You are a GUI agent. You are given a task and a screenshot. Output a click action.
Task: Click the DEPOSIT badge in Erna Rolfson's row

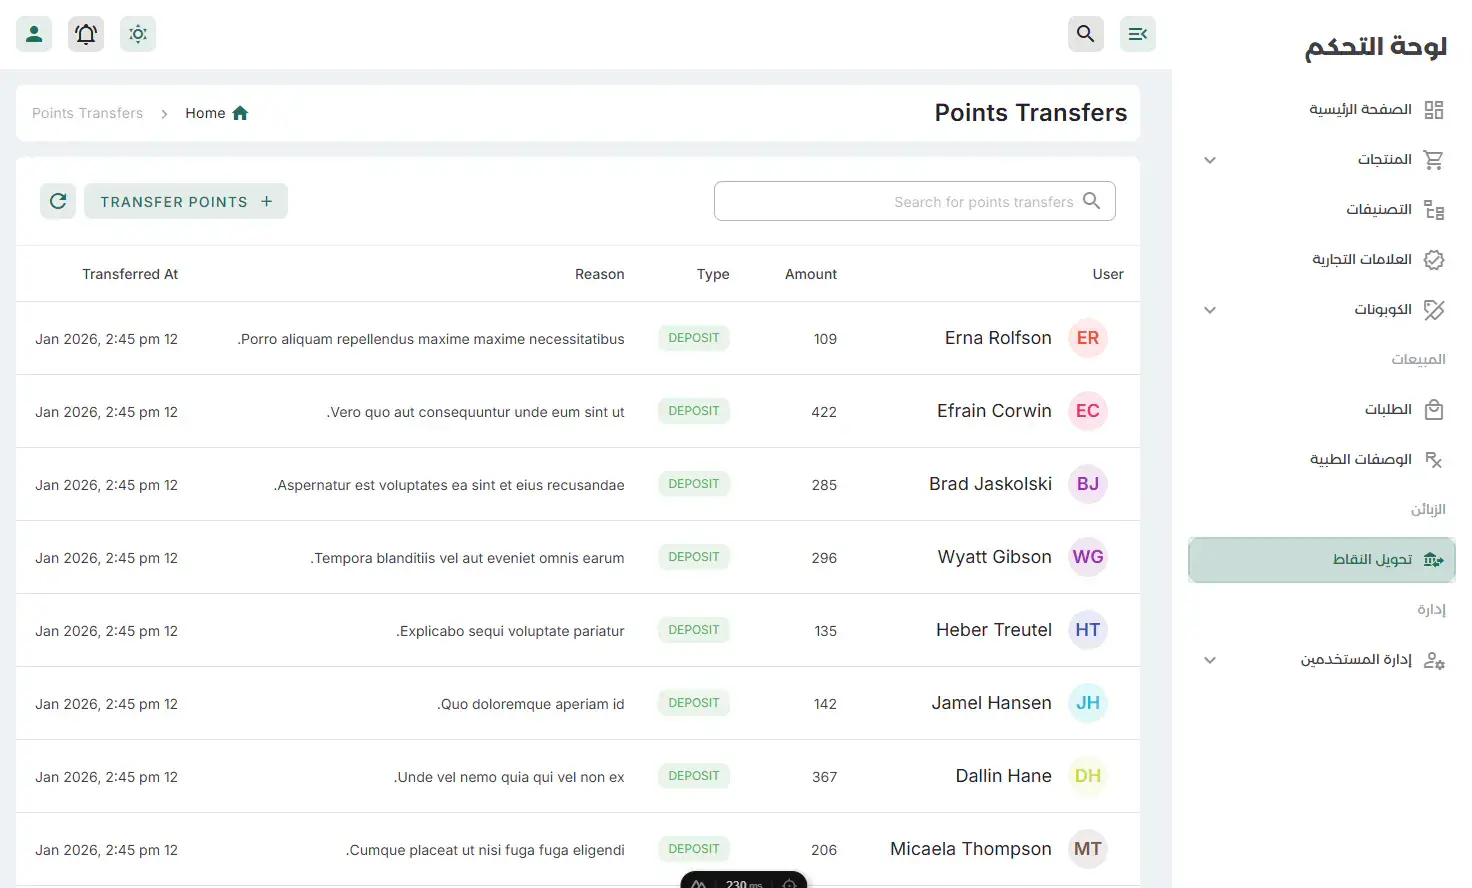click(x=694, y=338)
